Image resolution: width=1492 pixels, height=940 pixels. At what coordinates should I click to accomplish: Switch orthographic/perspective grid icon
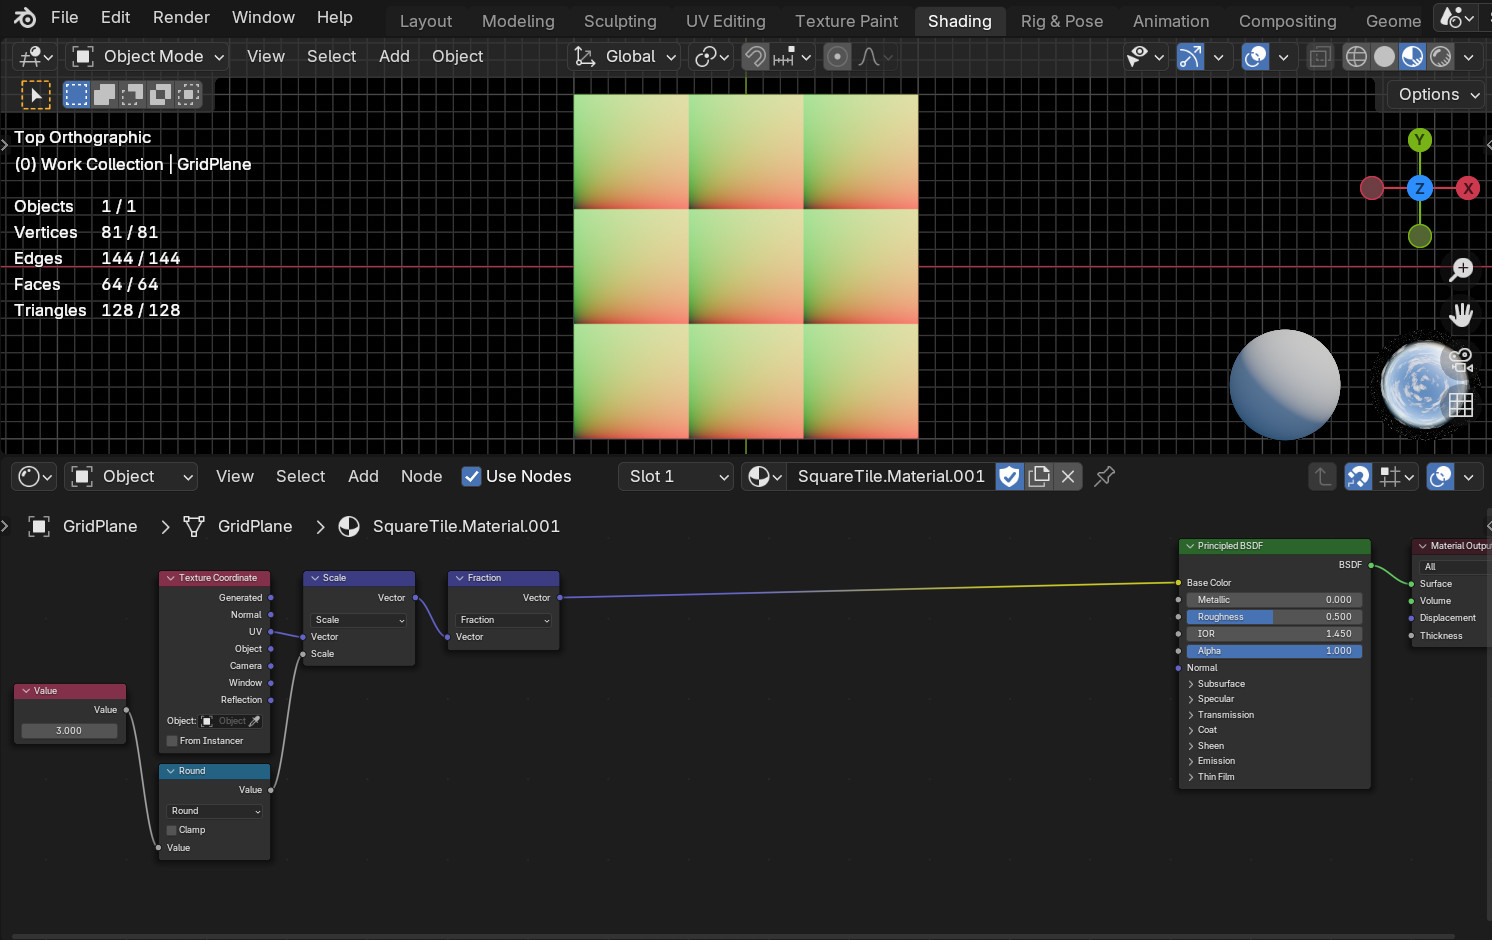1461,404
